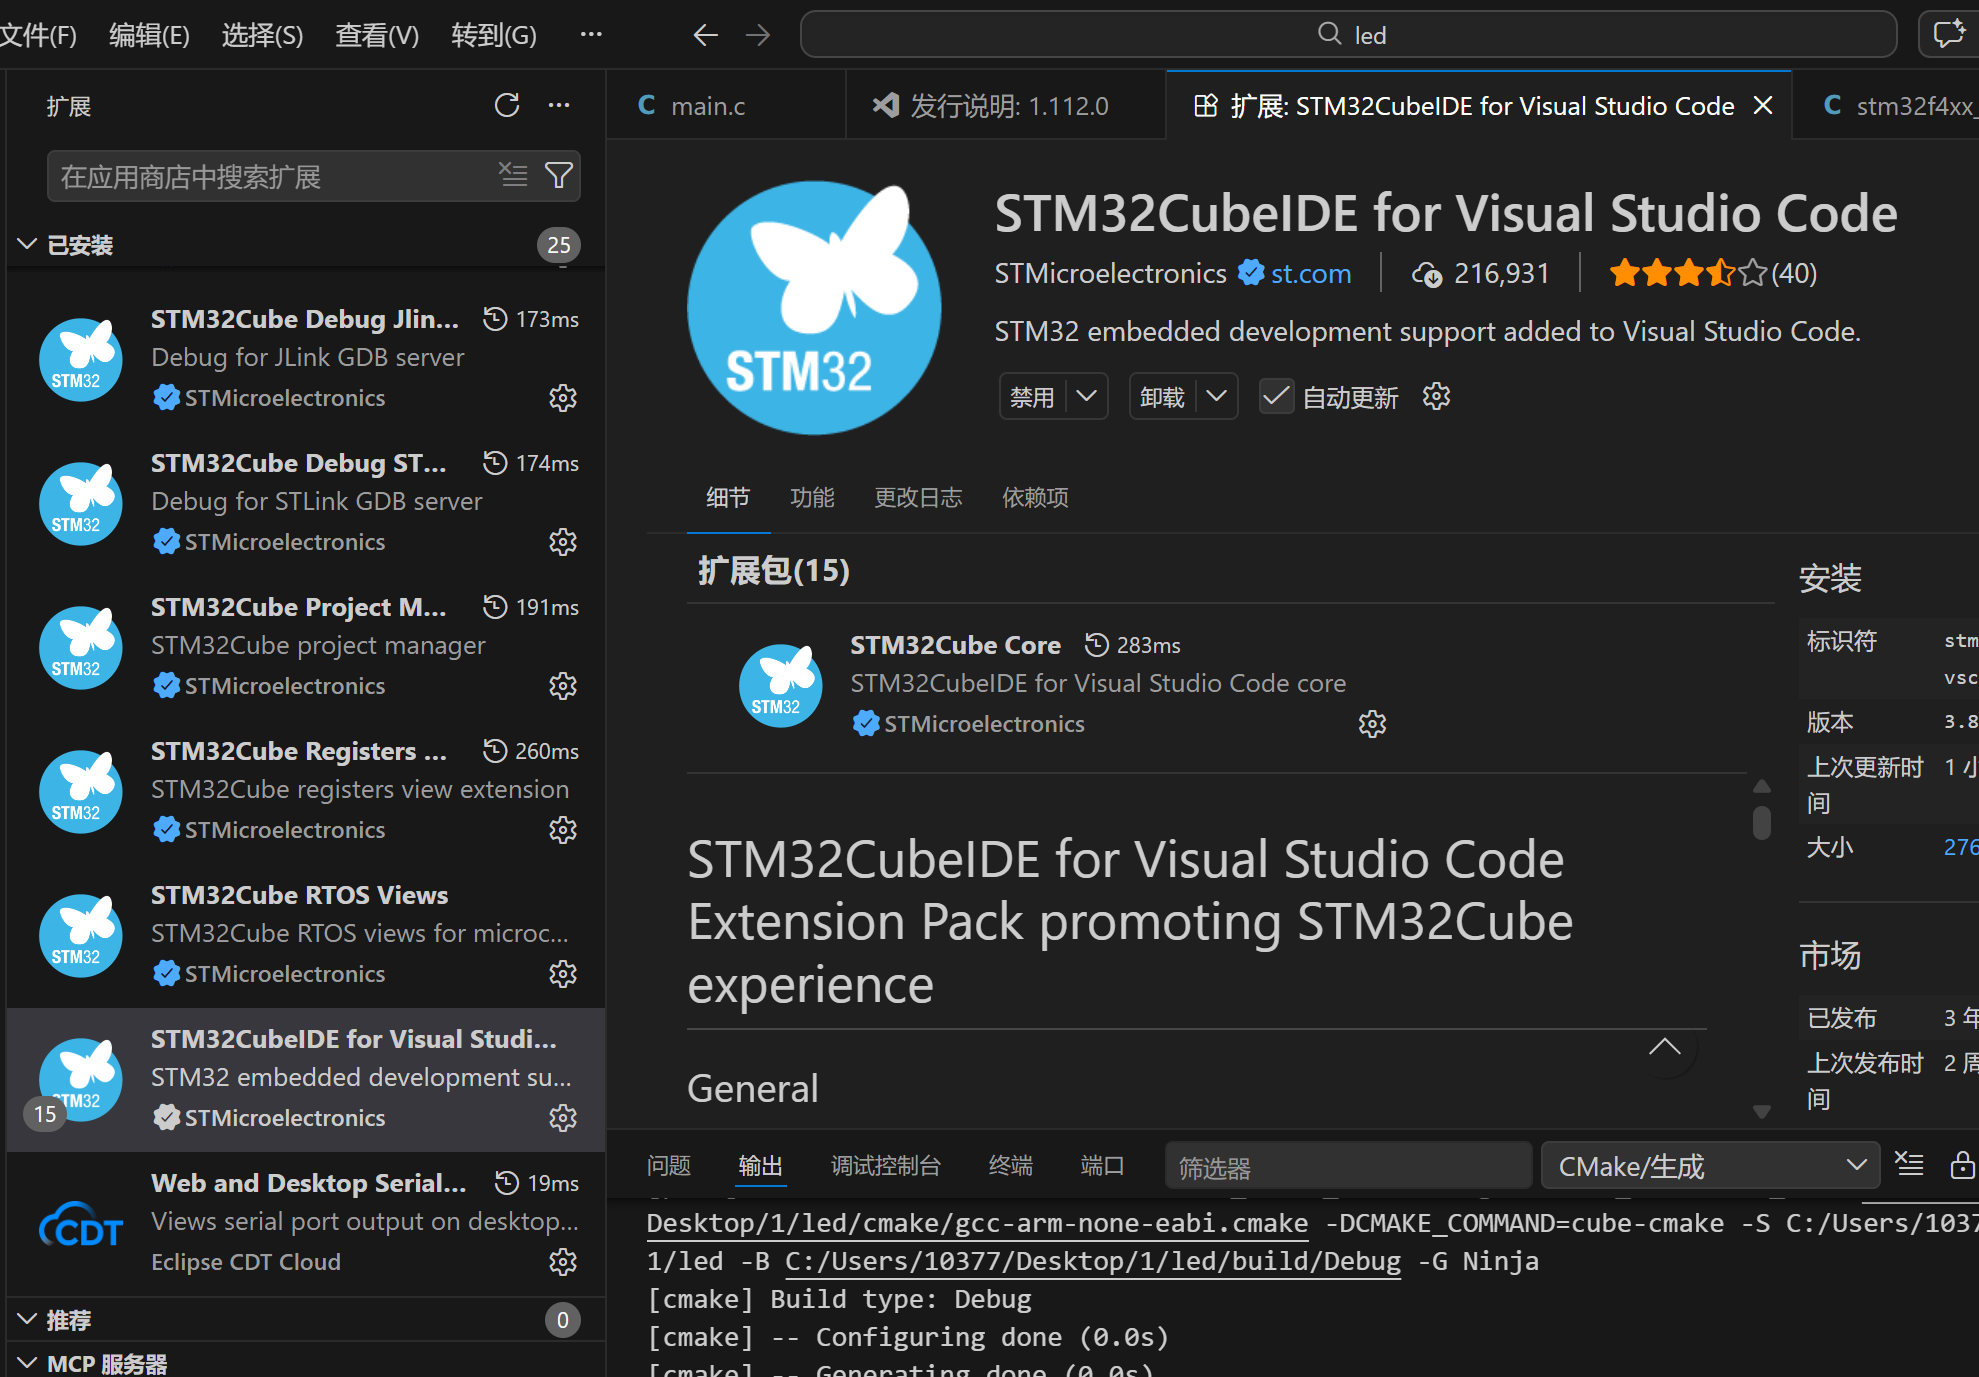Expand the recommended extensions section

click(x=28, y=1320)
